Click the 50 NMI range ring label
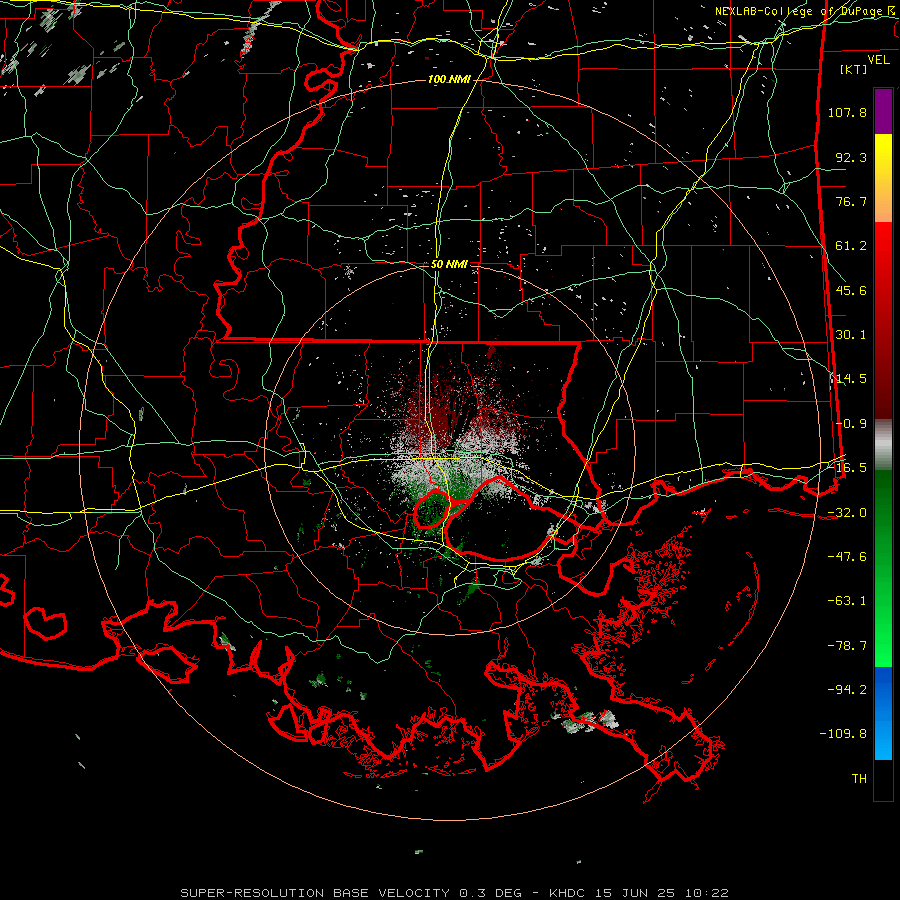Image resolution: width=900 pixels, height=900 pixels. tap(449, 264)
